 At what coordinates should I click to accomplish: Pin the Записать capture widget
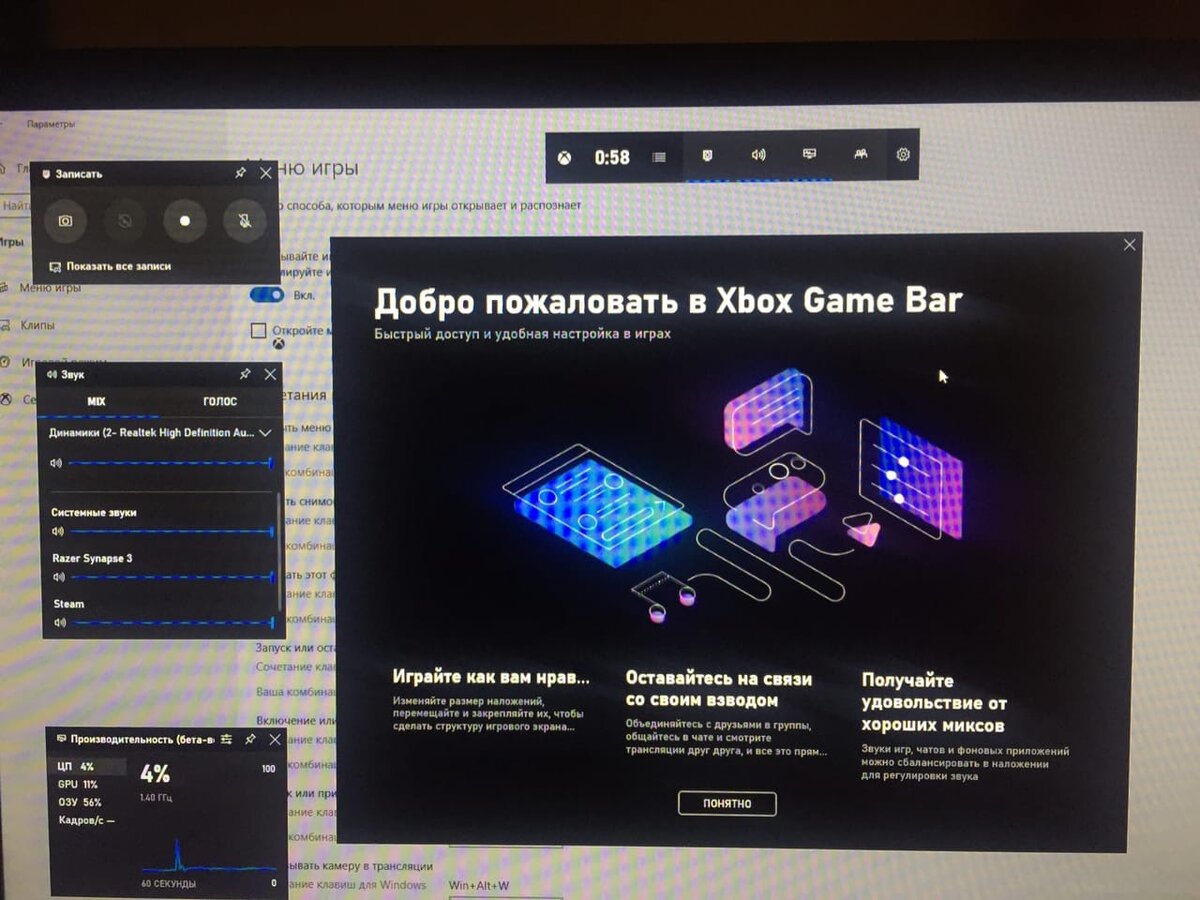click(240, 173)
